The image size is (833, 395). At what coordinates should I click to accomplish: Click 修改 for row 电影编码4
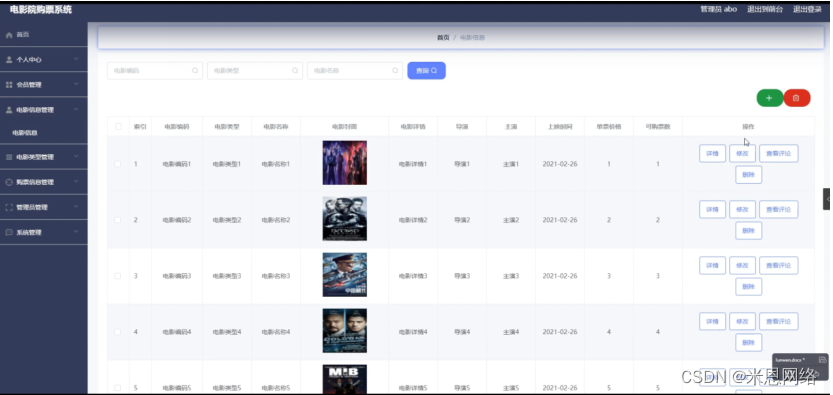tap(742, 321)
